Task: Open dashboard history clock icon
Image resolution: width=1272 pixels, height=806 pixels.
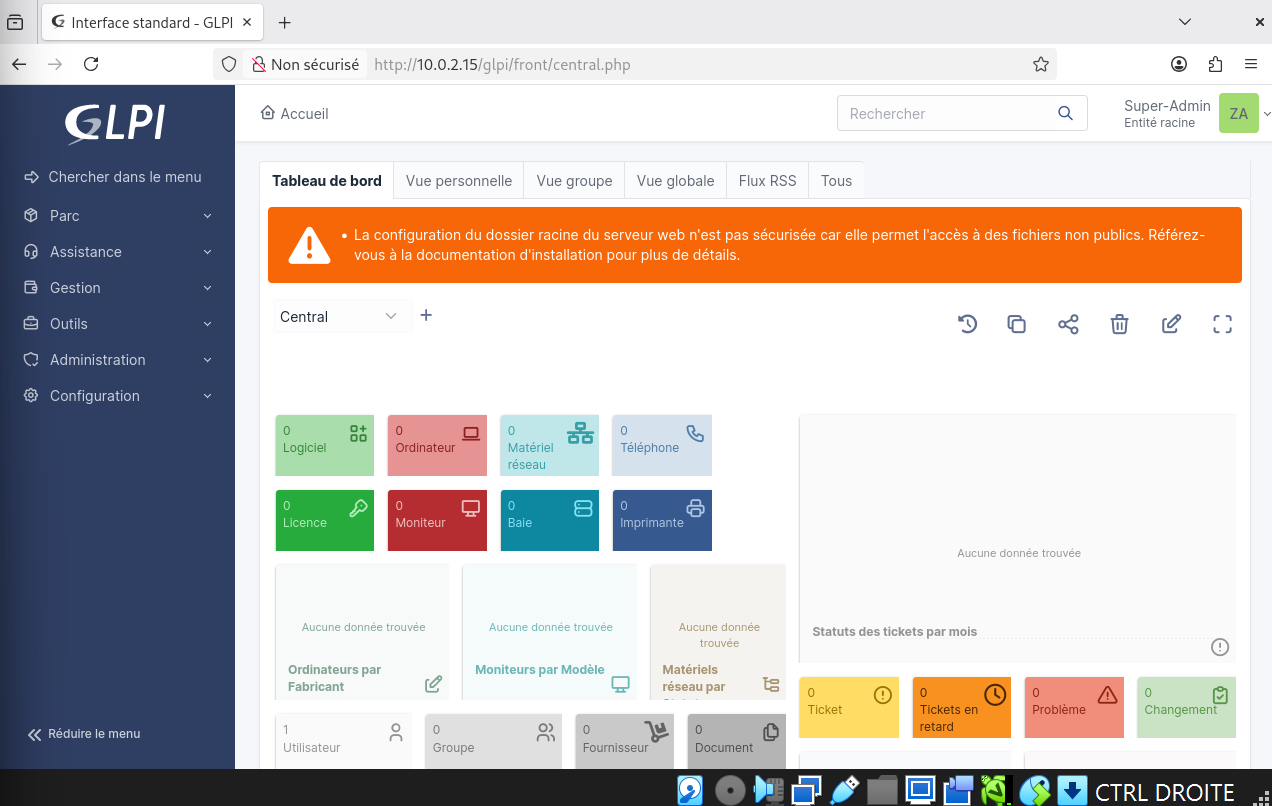Action: click(967, 324)
